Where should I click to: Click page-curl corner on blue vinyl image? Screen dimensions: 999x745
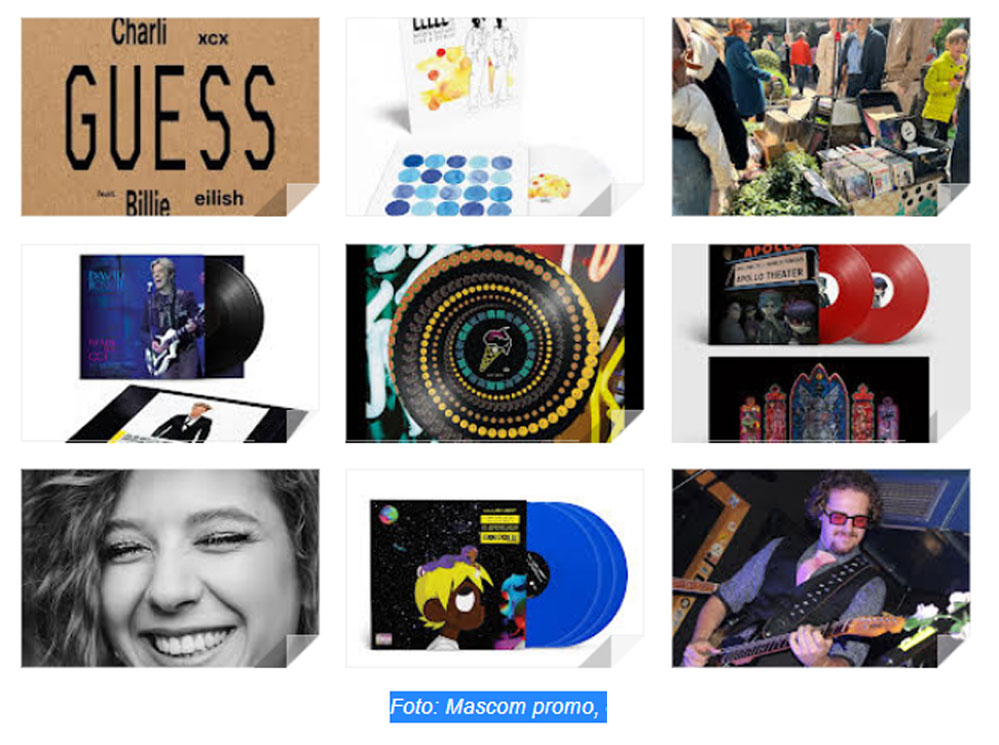(x=627, y=651)
